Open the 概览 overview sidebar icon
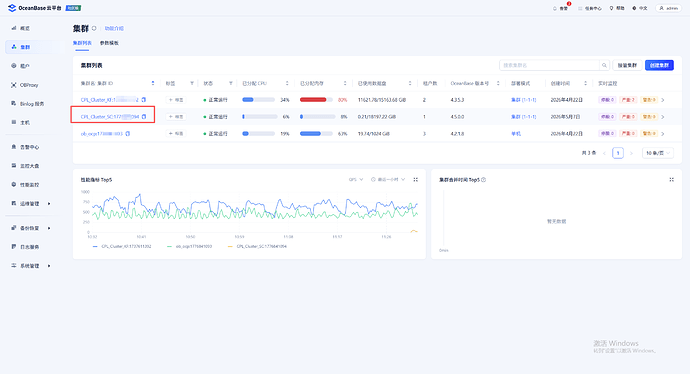The height and width of the screenshot is (374, 690). (14, 28)
